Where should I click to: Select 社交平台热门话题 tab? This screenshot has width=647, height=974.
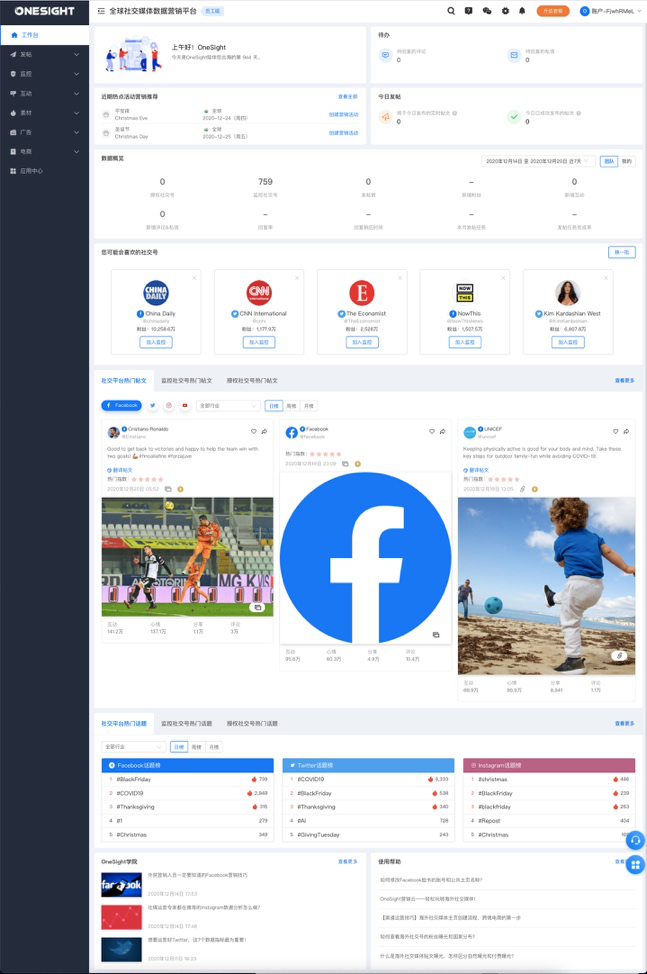point(124,724)
